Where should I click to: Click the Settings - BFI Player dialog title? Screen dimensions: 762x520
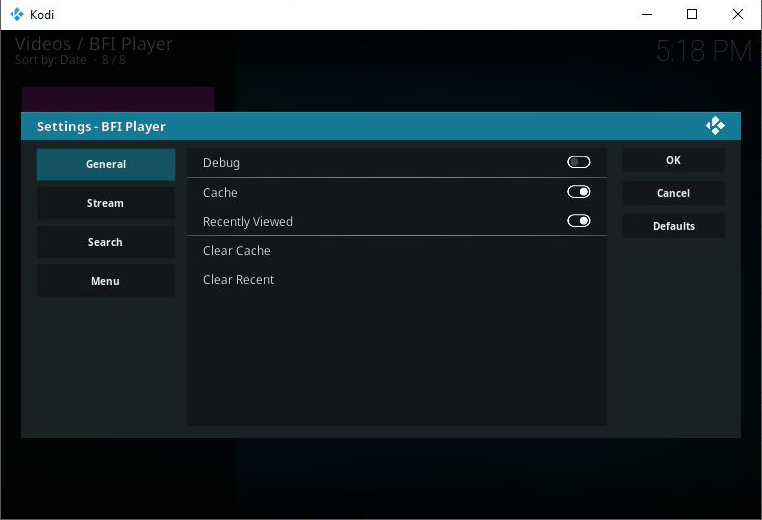coord(101,127)
